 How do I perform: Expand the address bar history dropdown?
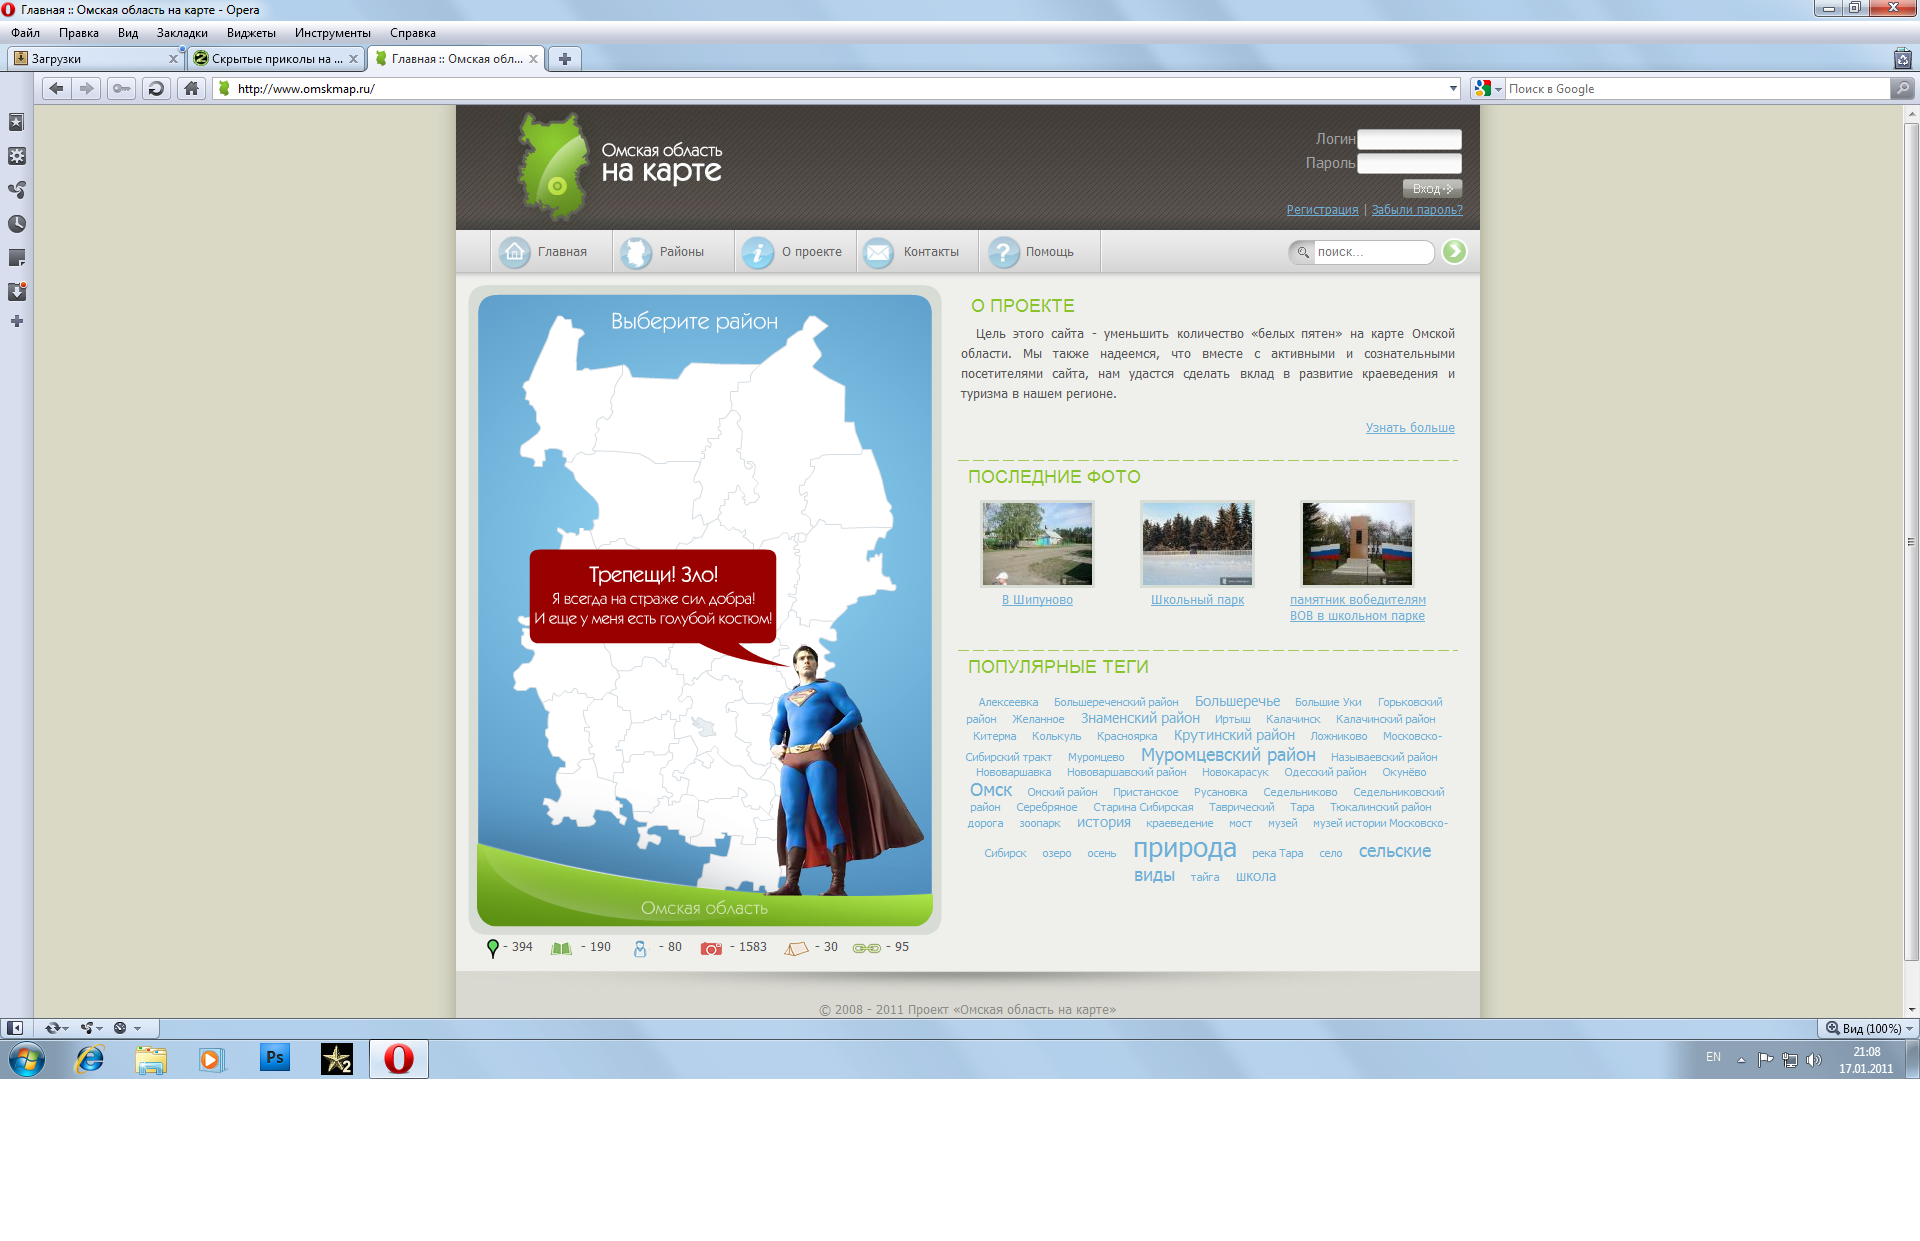[x=1453, y=89]
